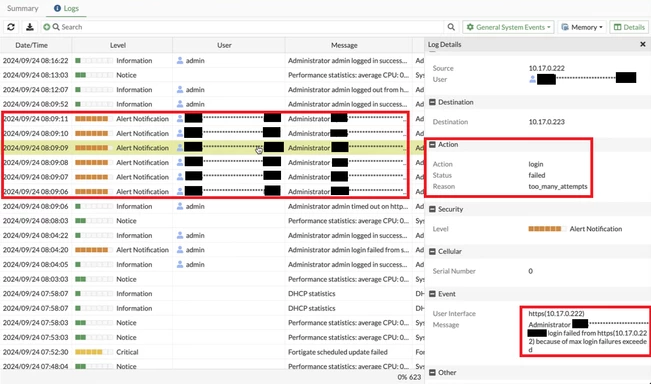Image resolution: width=651 pixels, height=384 pixels.
Task: Select the 08:09:10 Alert Notification row
Action: pyautogui.click(x=212, y=133)
